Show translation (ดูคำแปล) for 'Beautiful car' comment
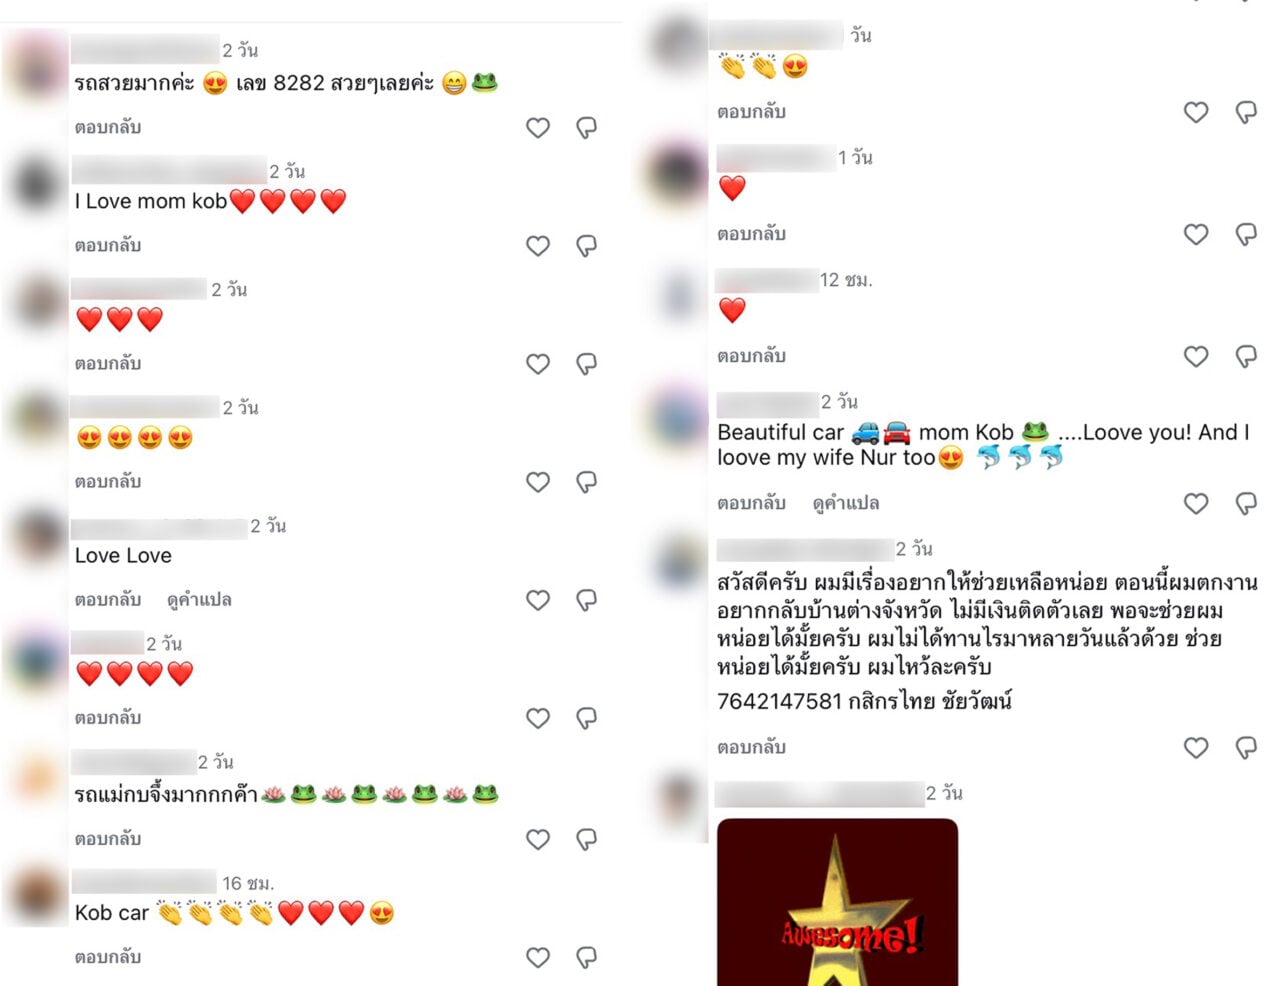 (846, 503)
